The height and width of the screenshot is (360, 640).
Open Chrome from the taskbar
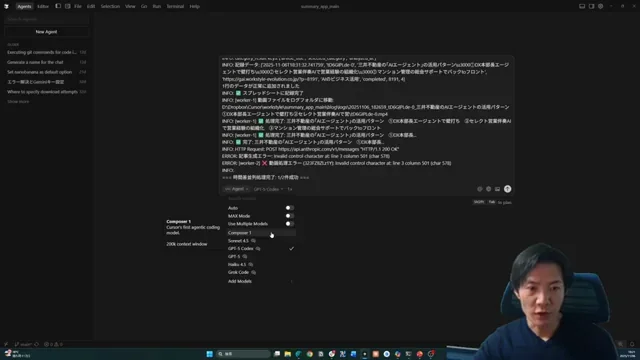click(x=310, y=354)
